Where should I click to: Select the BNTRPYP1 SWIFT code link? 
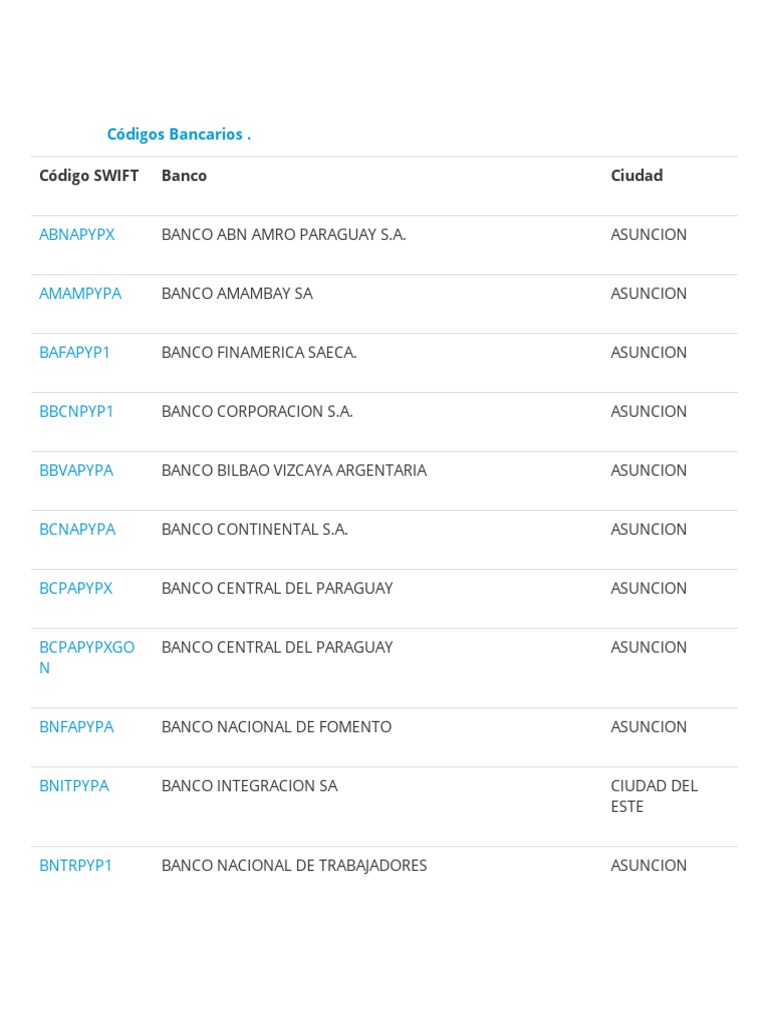click(x=76, y=865)
